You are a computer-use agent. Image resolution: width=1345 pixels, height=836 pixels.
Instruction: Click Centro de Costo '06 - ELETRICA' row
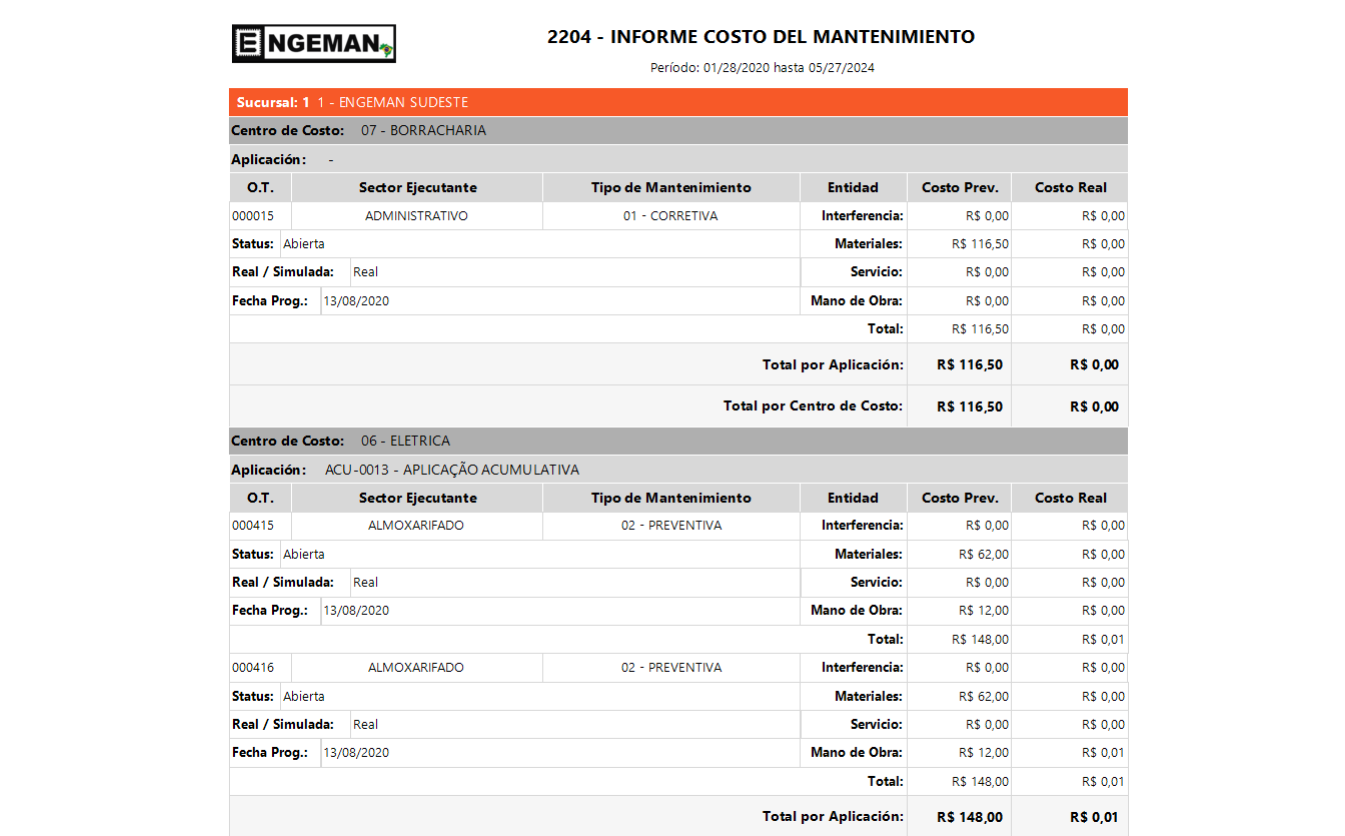pos(679,441)
